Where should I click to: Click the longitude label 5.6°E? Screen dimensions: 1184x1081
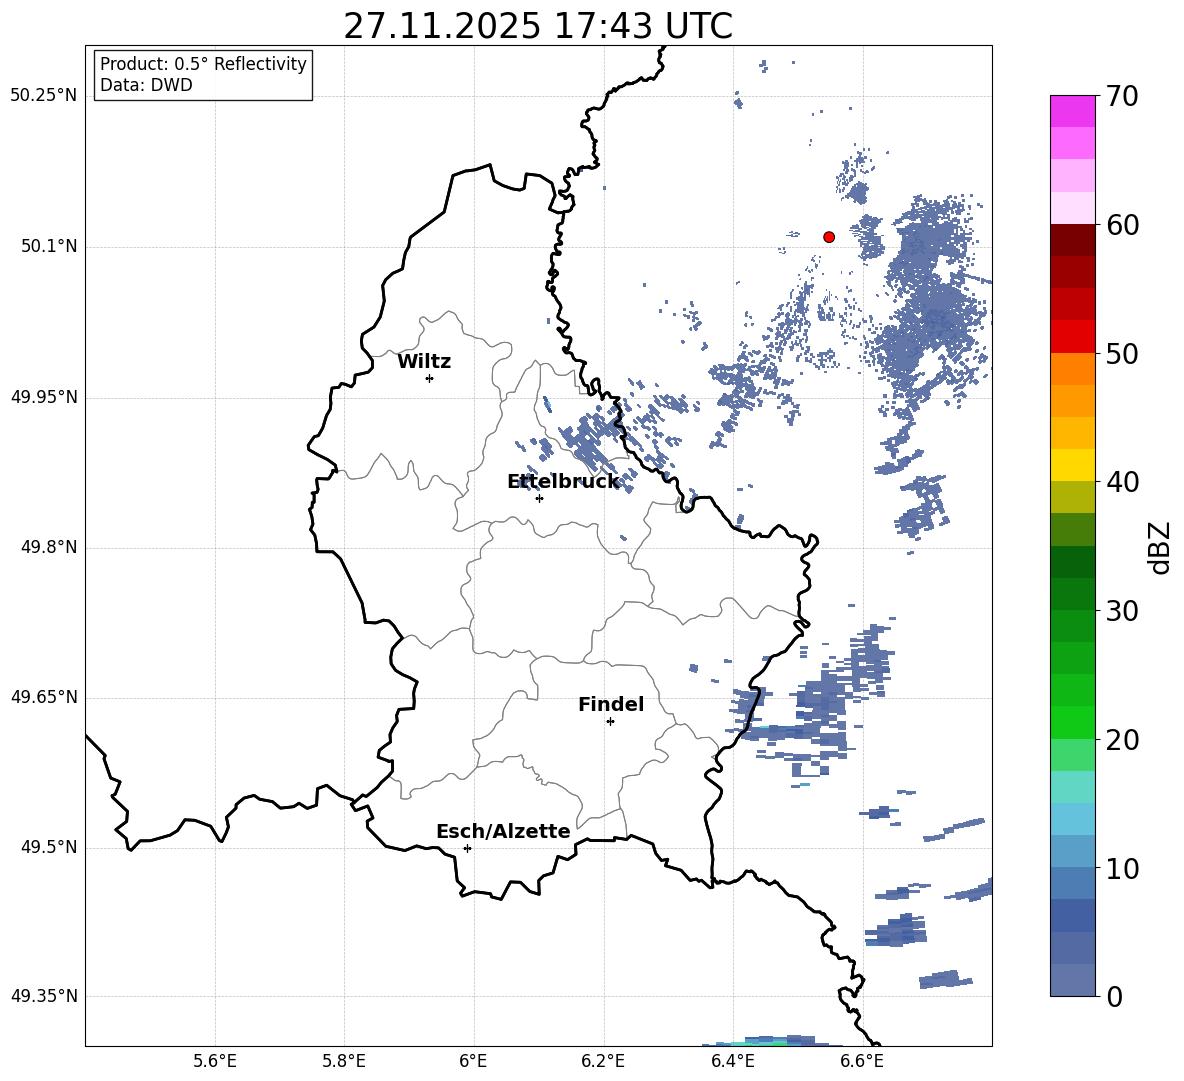coord(215,1062)
